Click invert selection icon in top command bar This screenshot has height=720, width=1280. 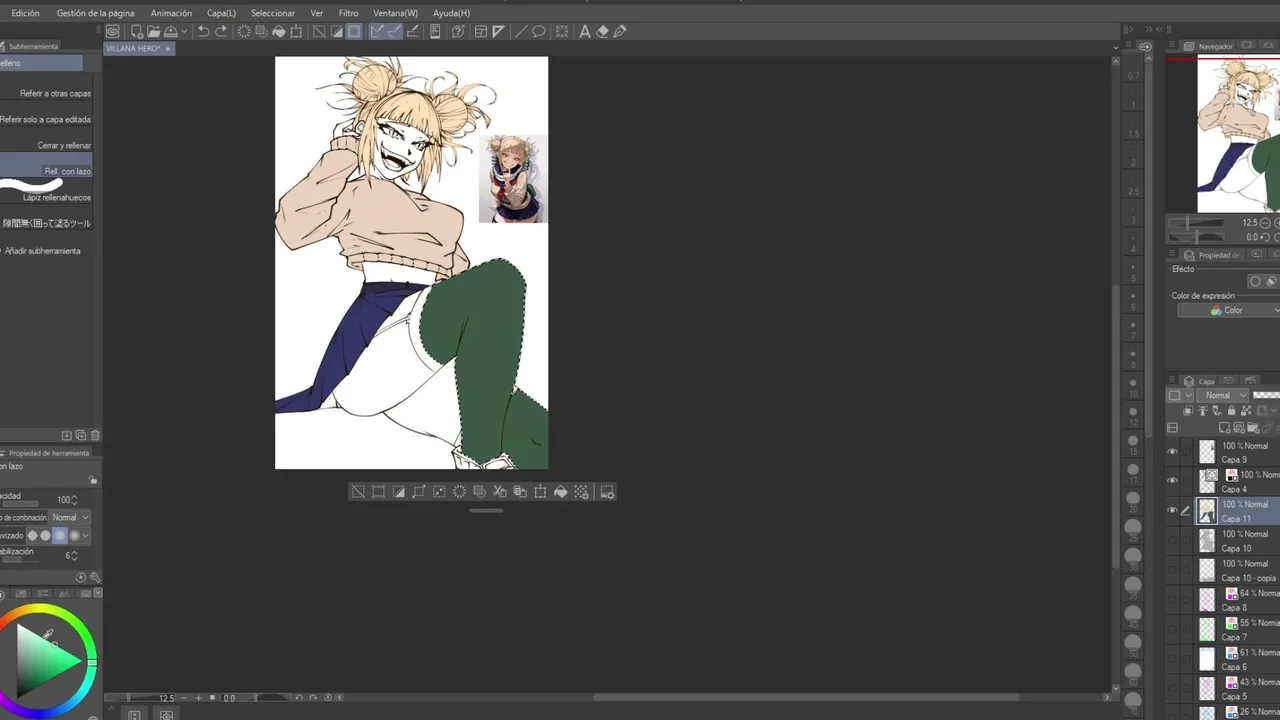pyautogui.click(x=336, y=31)
